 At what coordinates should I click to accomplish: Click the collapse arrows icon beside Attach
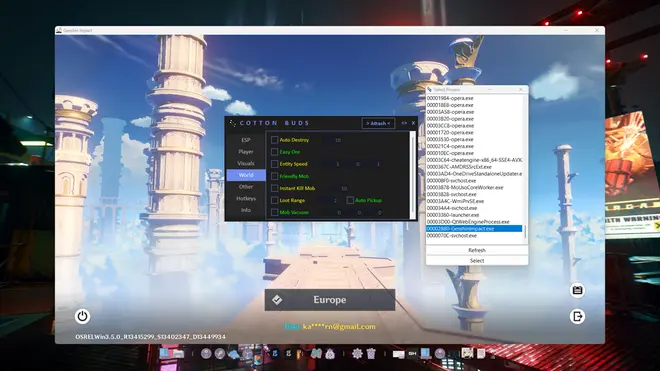point(404,123)
